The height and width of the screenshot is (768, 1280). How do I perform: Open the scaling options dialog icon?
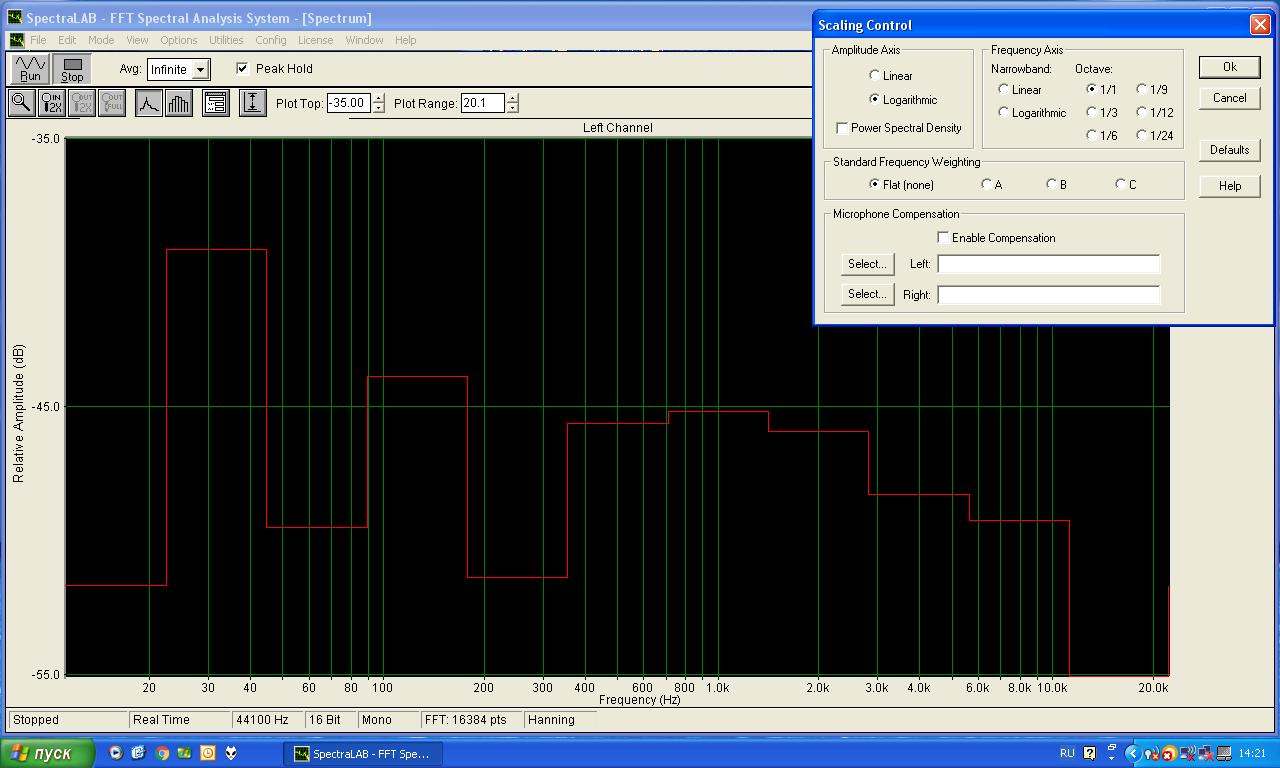click(216, 103)
